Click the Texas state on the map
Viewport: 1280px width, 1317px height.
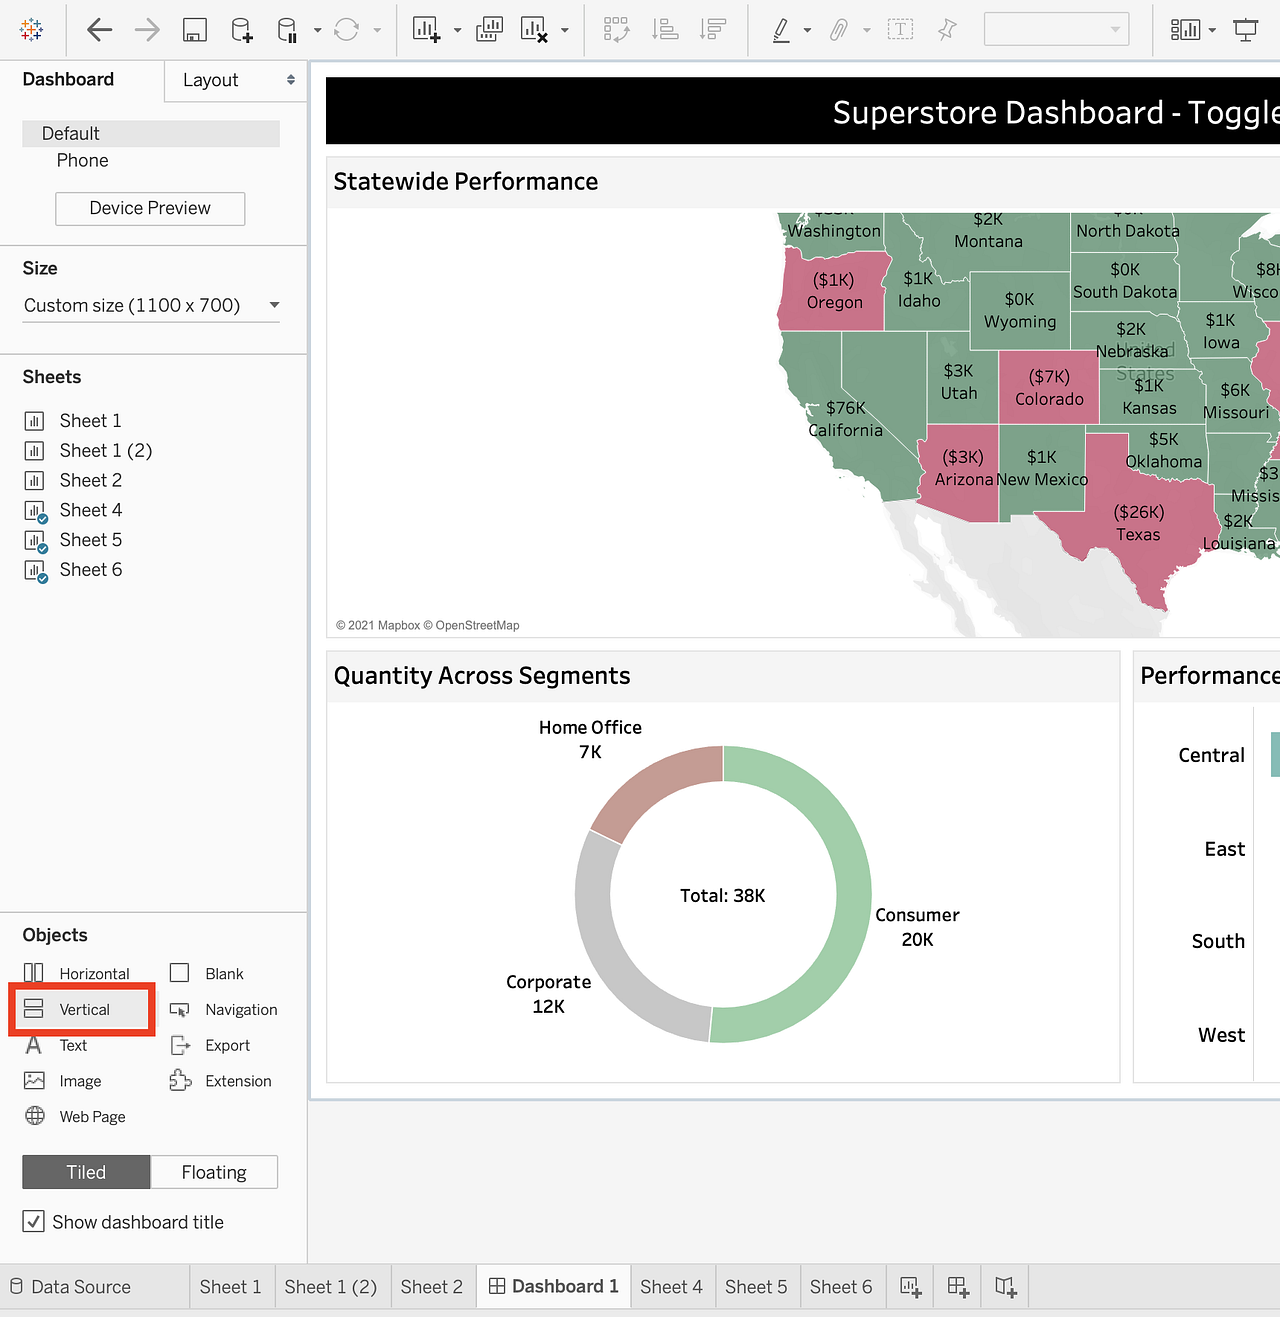click(x=1138, y=523)
